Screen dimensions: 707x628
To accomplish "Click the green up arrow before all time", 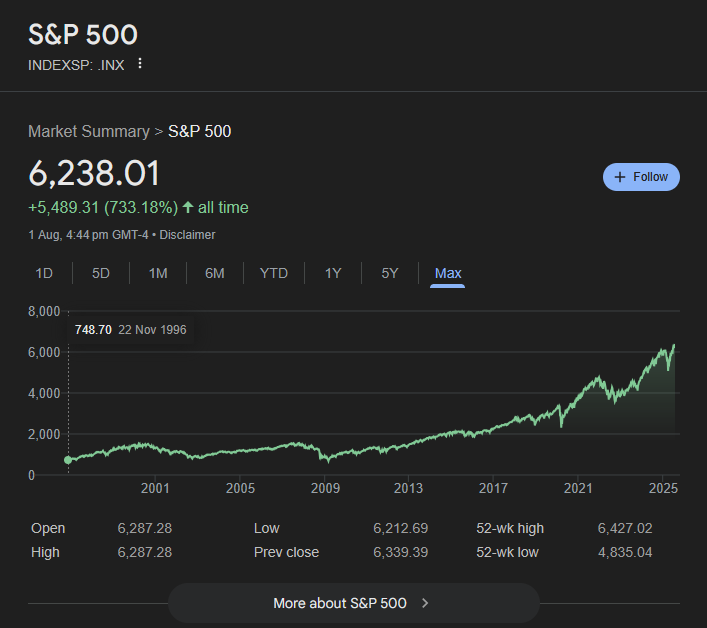I will (188, 207).
